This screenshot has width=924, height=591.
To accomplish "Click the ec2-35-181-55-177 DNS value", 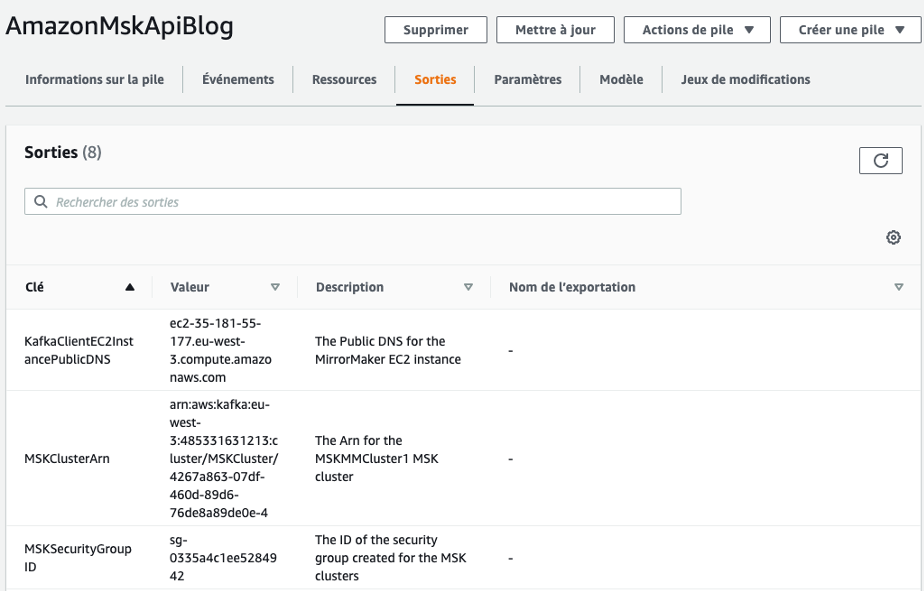I will tap(220, 350).
